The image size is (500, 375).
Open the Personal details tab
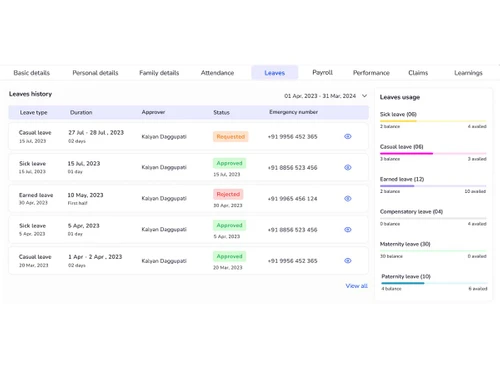pos(95,73)
